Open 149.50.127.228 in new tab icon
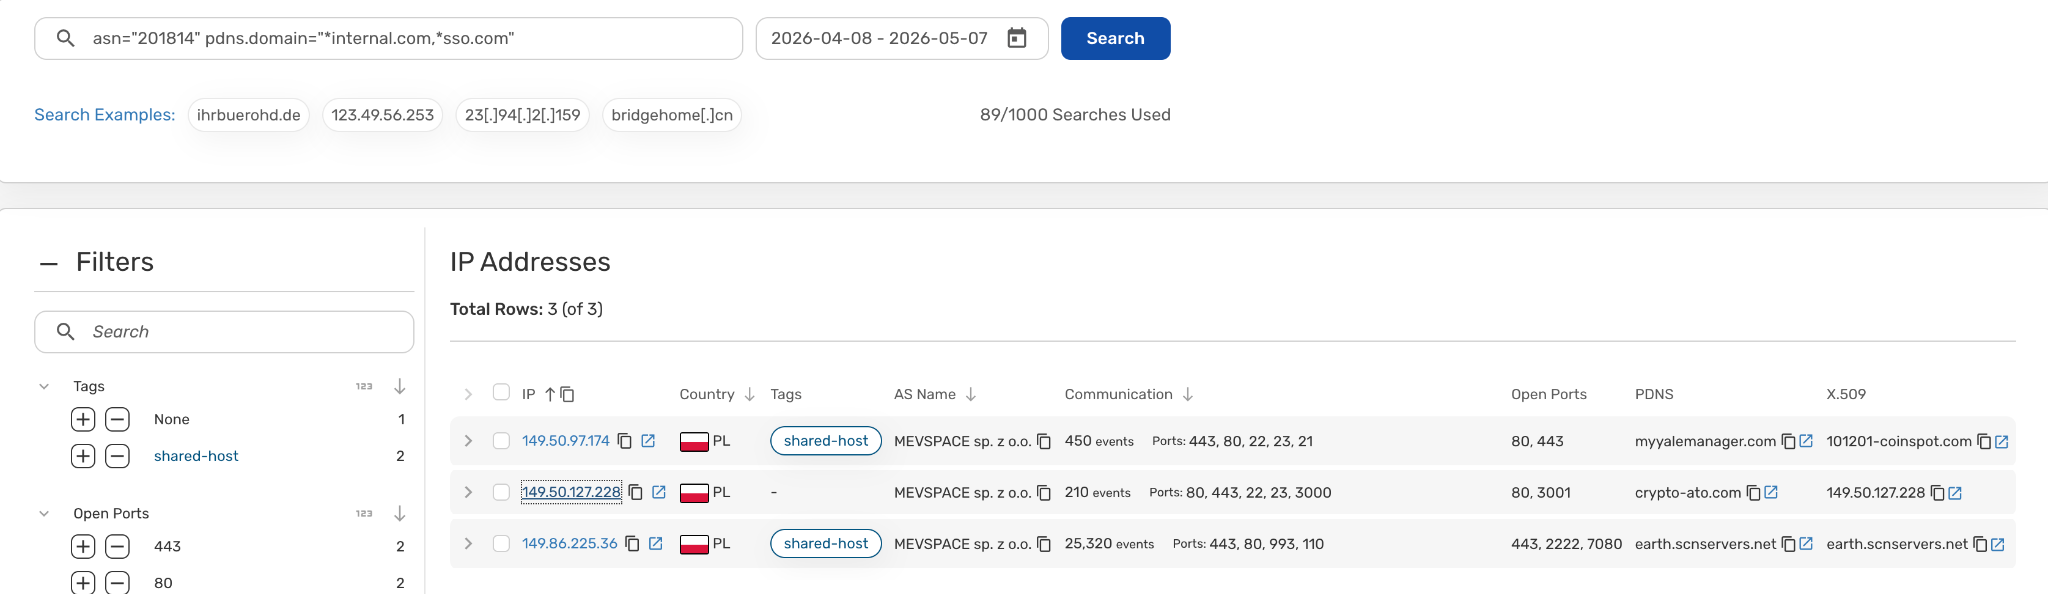The width and height of the screenshot is (2048, 594). pyautogui.click(x=659, y=492)
